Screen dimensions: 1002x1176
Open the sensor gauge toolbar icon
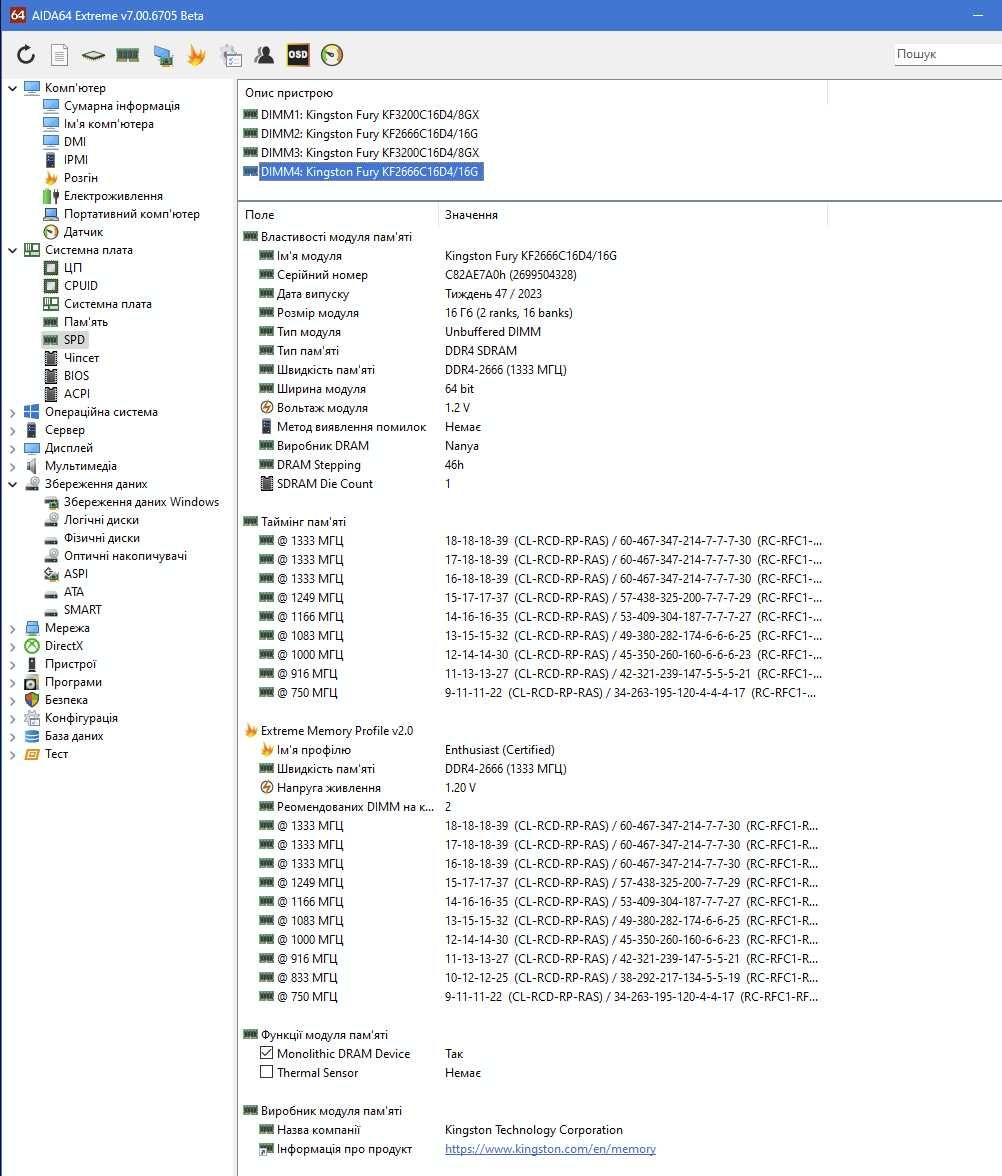(332, 55)
